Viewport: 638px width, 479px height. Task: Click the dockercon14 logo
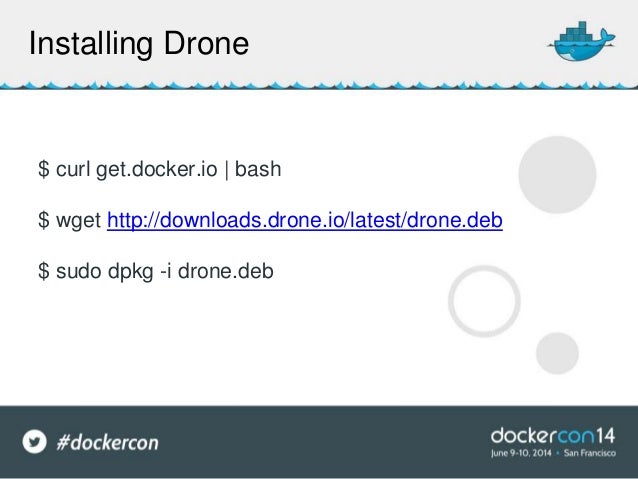[x=553, y=436]
